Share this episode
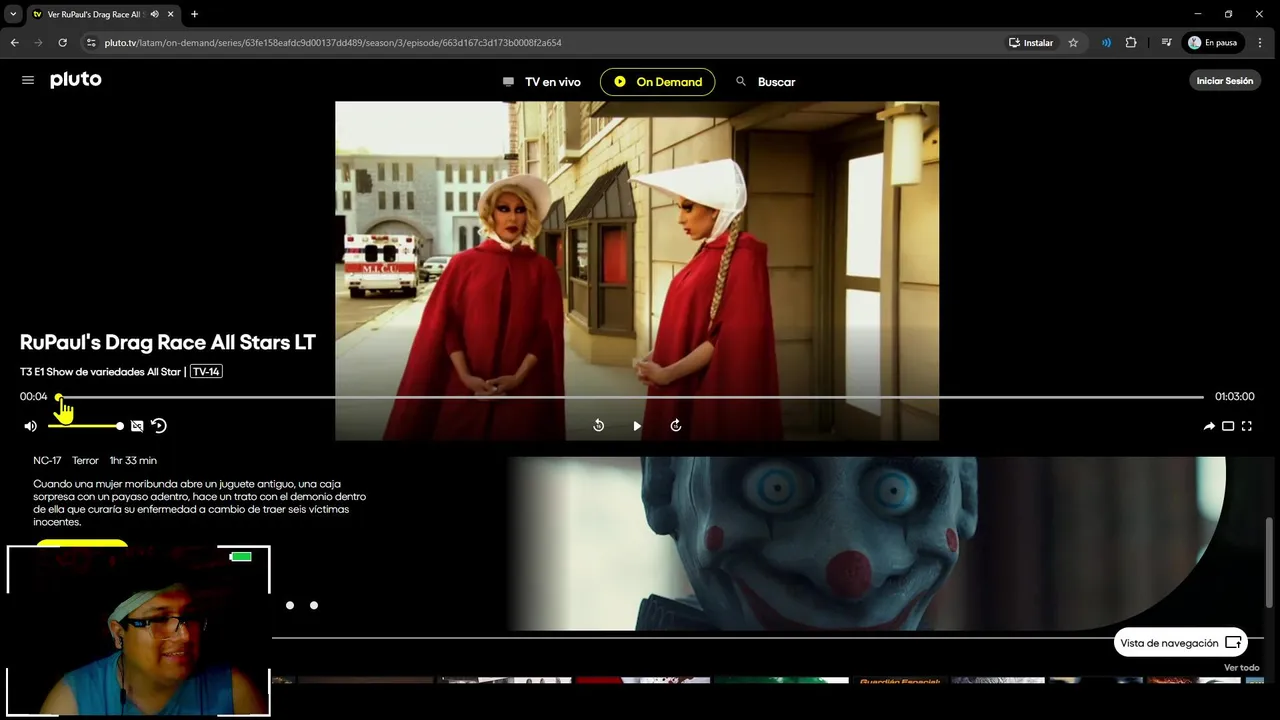Image resolution: width=1280 pixels, height=720 pixels. point(1209,426)
